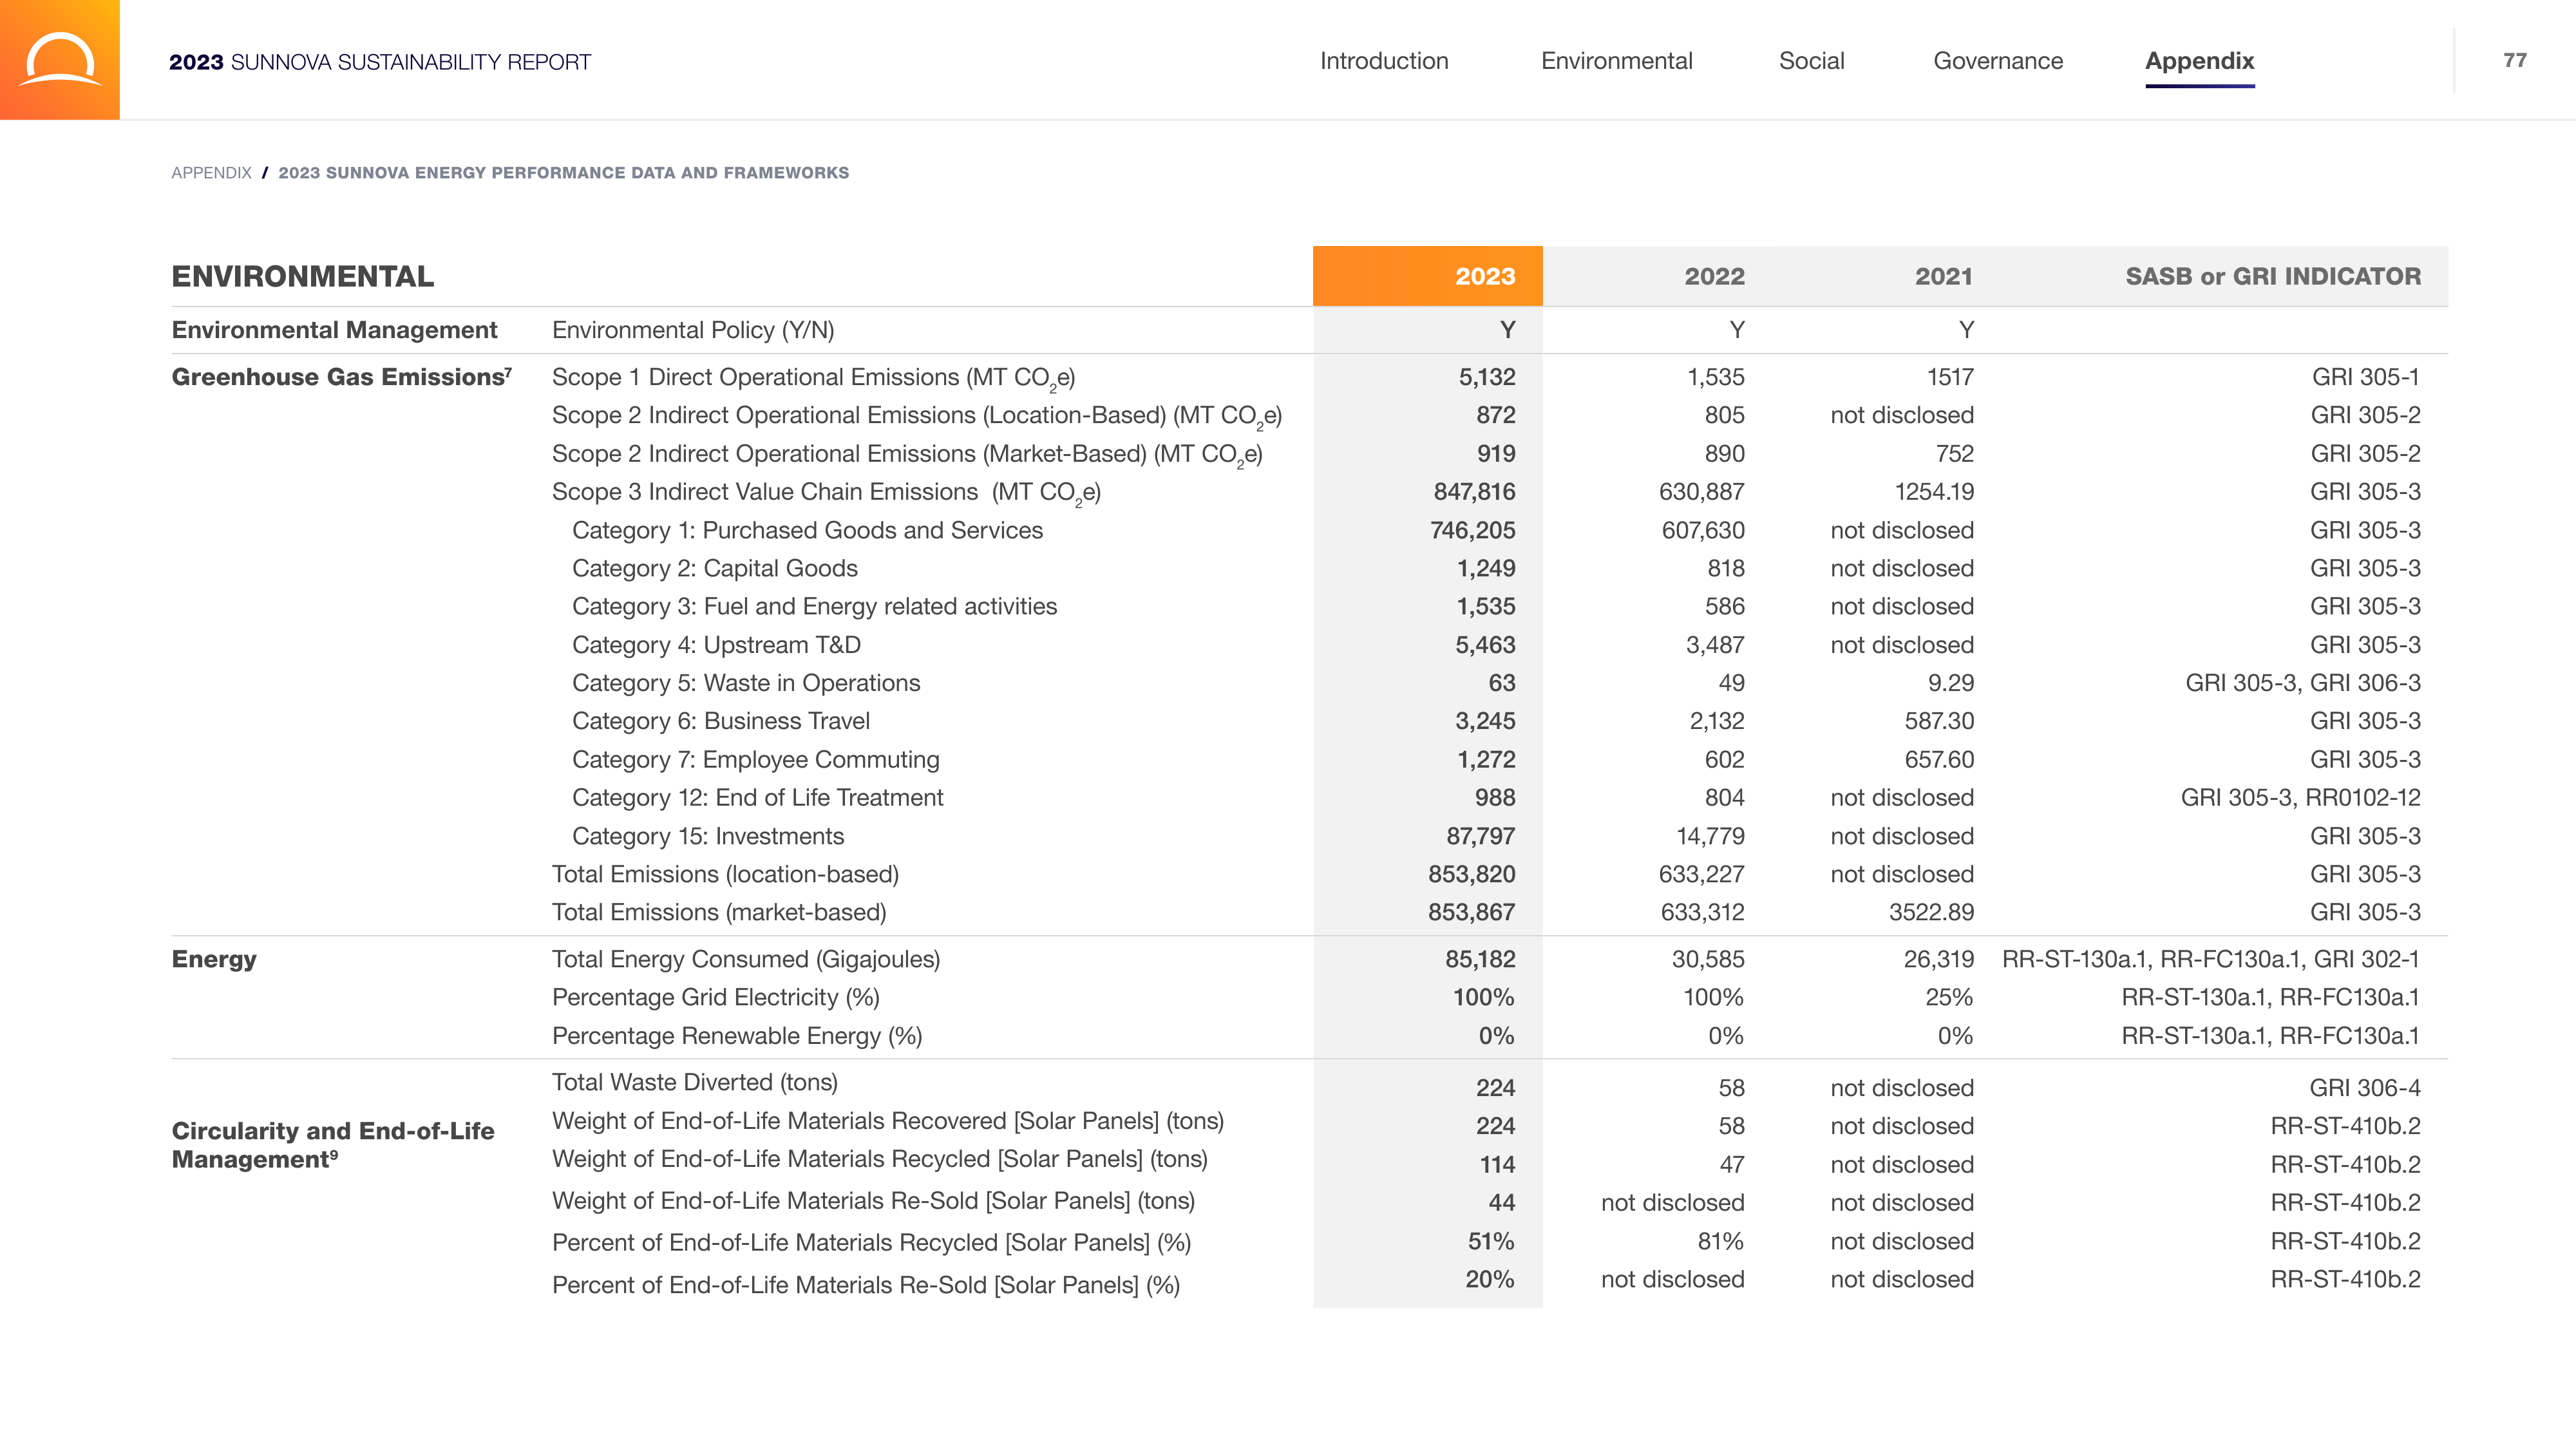Click the 2023 column header
This screenshot has width=2576, height=1449.
coord(1428,276)
